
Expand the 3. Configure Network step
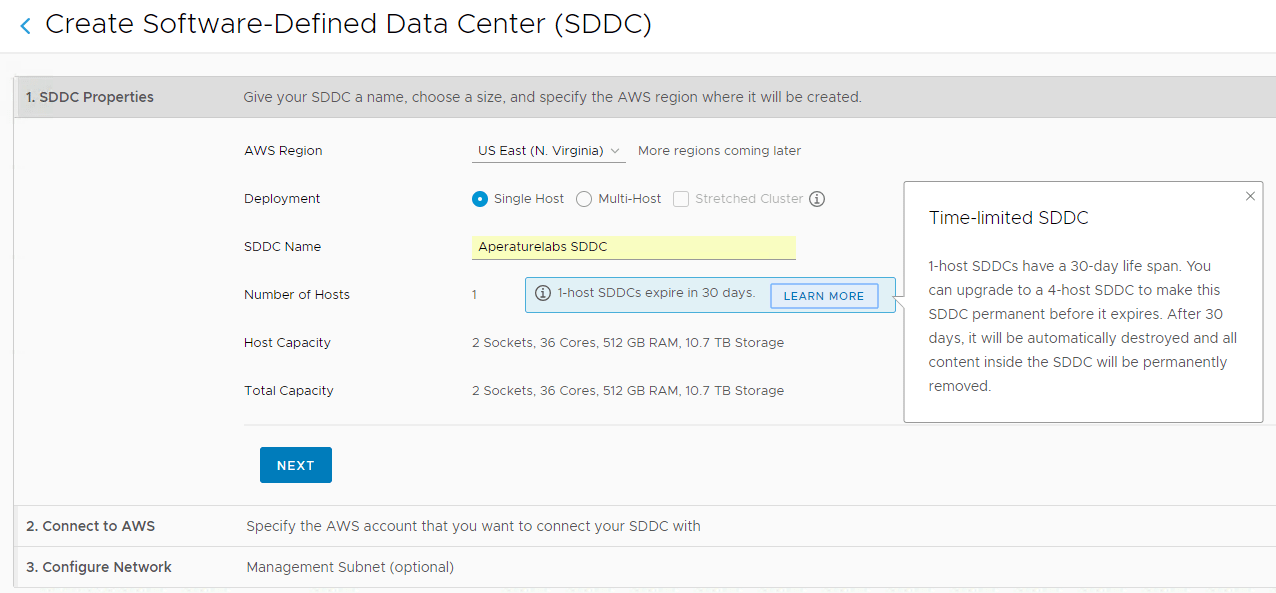[99, 567]
